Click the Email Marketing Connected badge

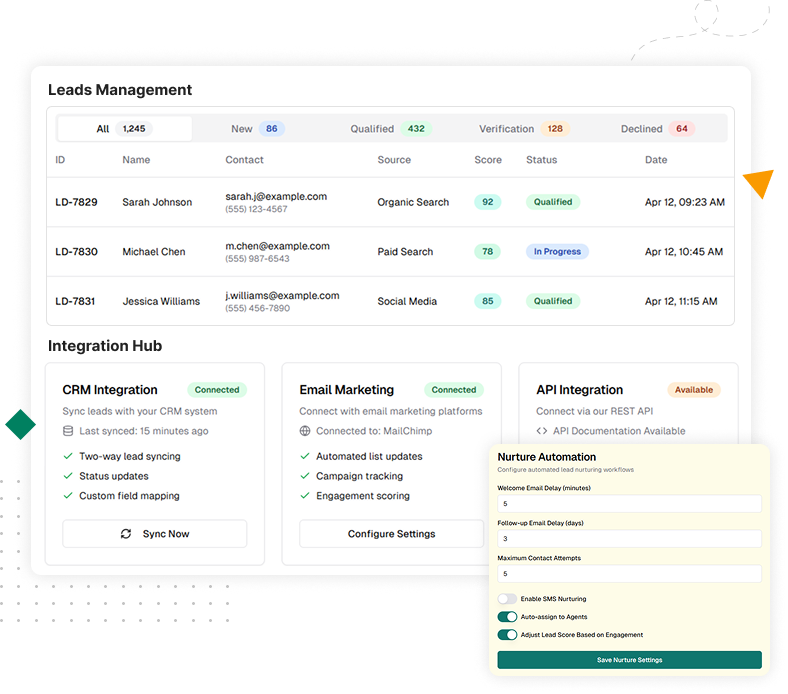[454, 390]
